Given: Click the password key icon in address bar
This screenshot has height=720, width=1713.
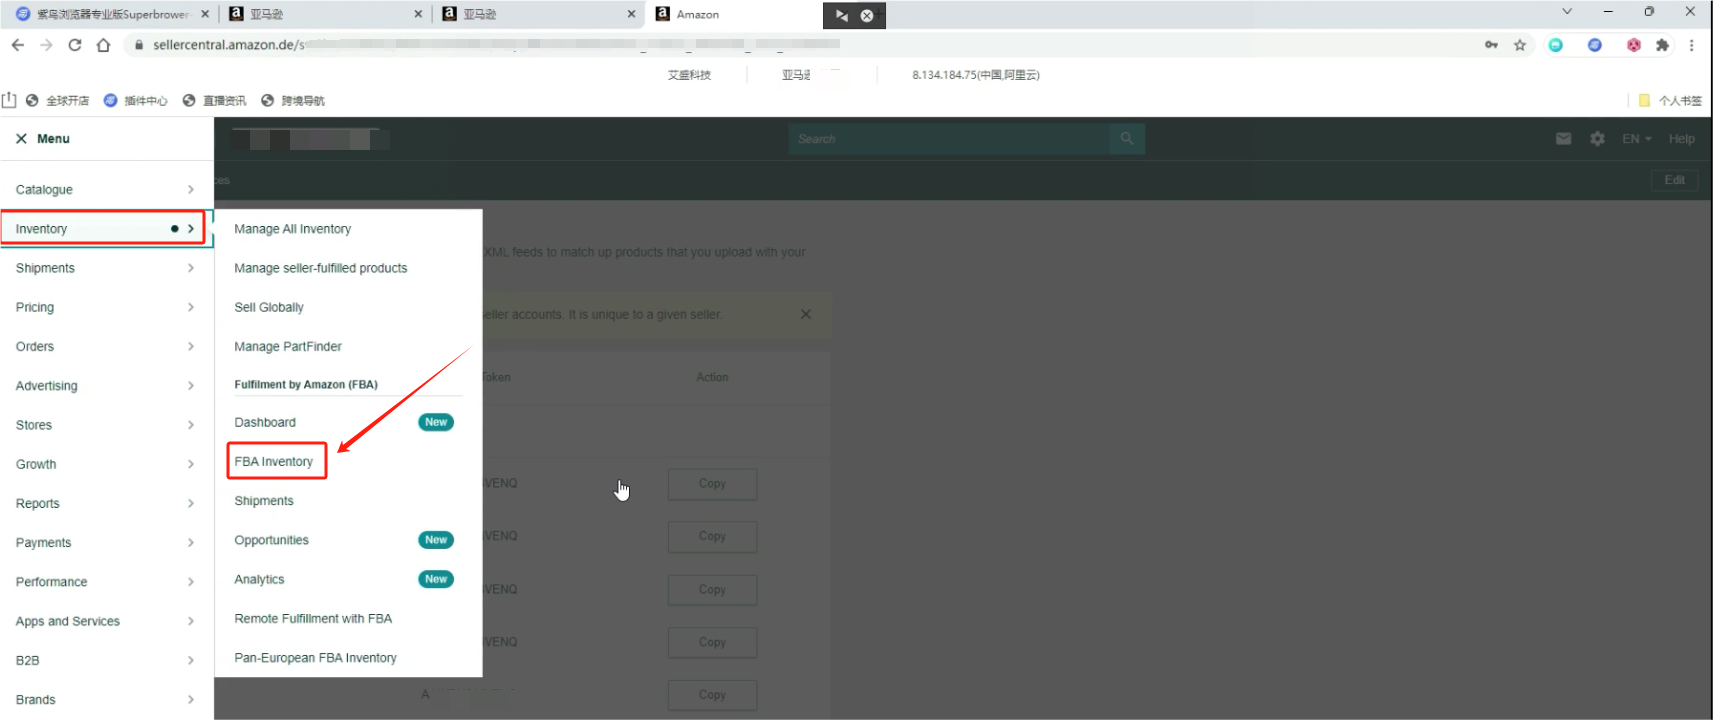Looking at the screenshot, I should pos(1491,45).
